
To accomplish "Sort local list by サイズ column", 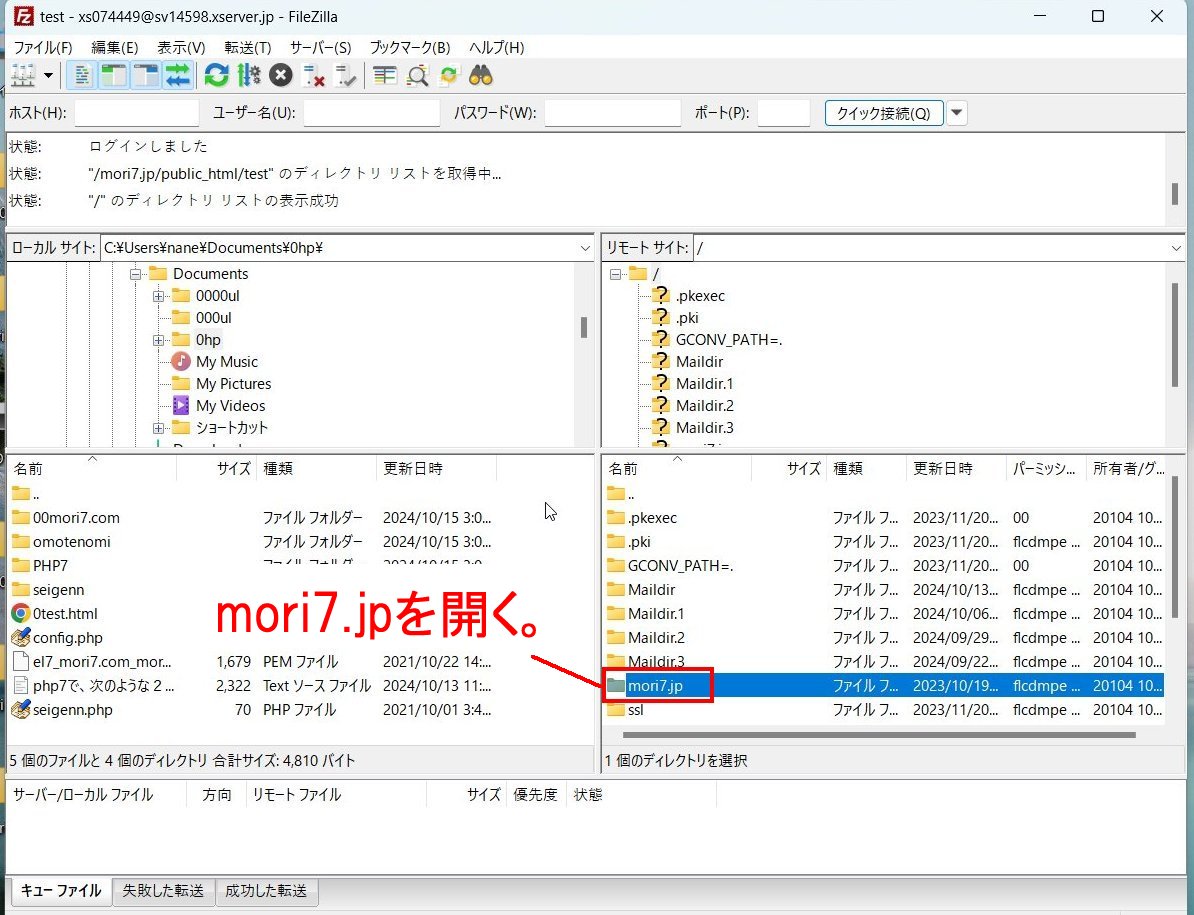I will (215, 468).
